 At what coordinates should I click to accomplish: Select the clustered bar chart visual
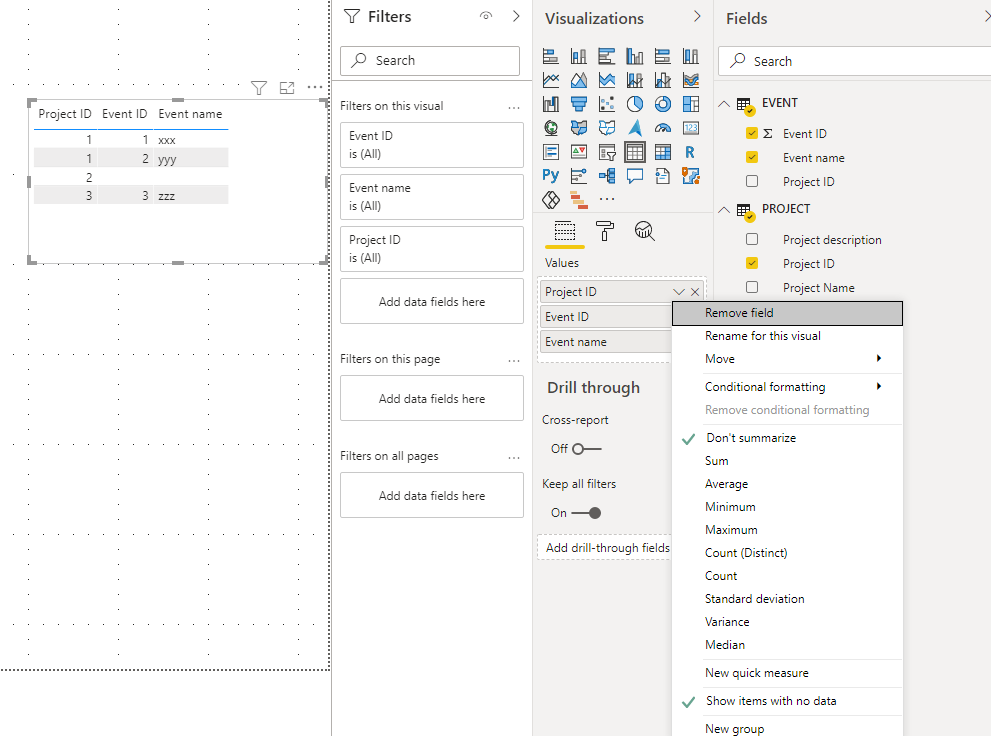pyautogui.click(x=607, y=56)
